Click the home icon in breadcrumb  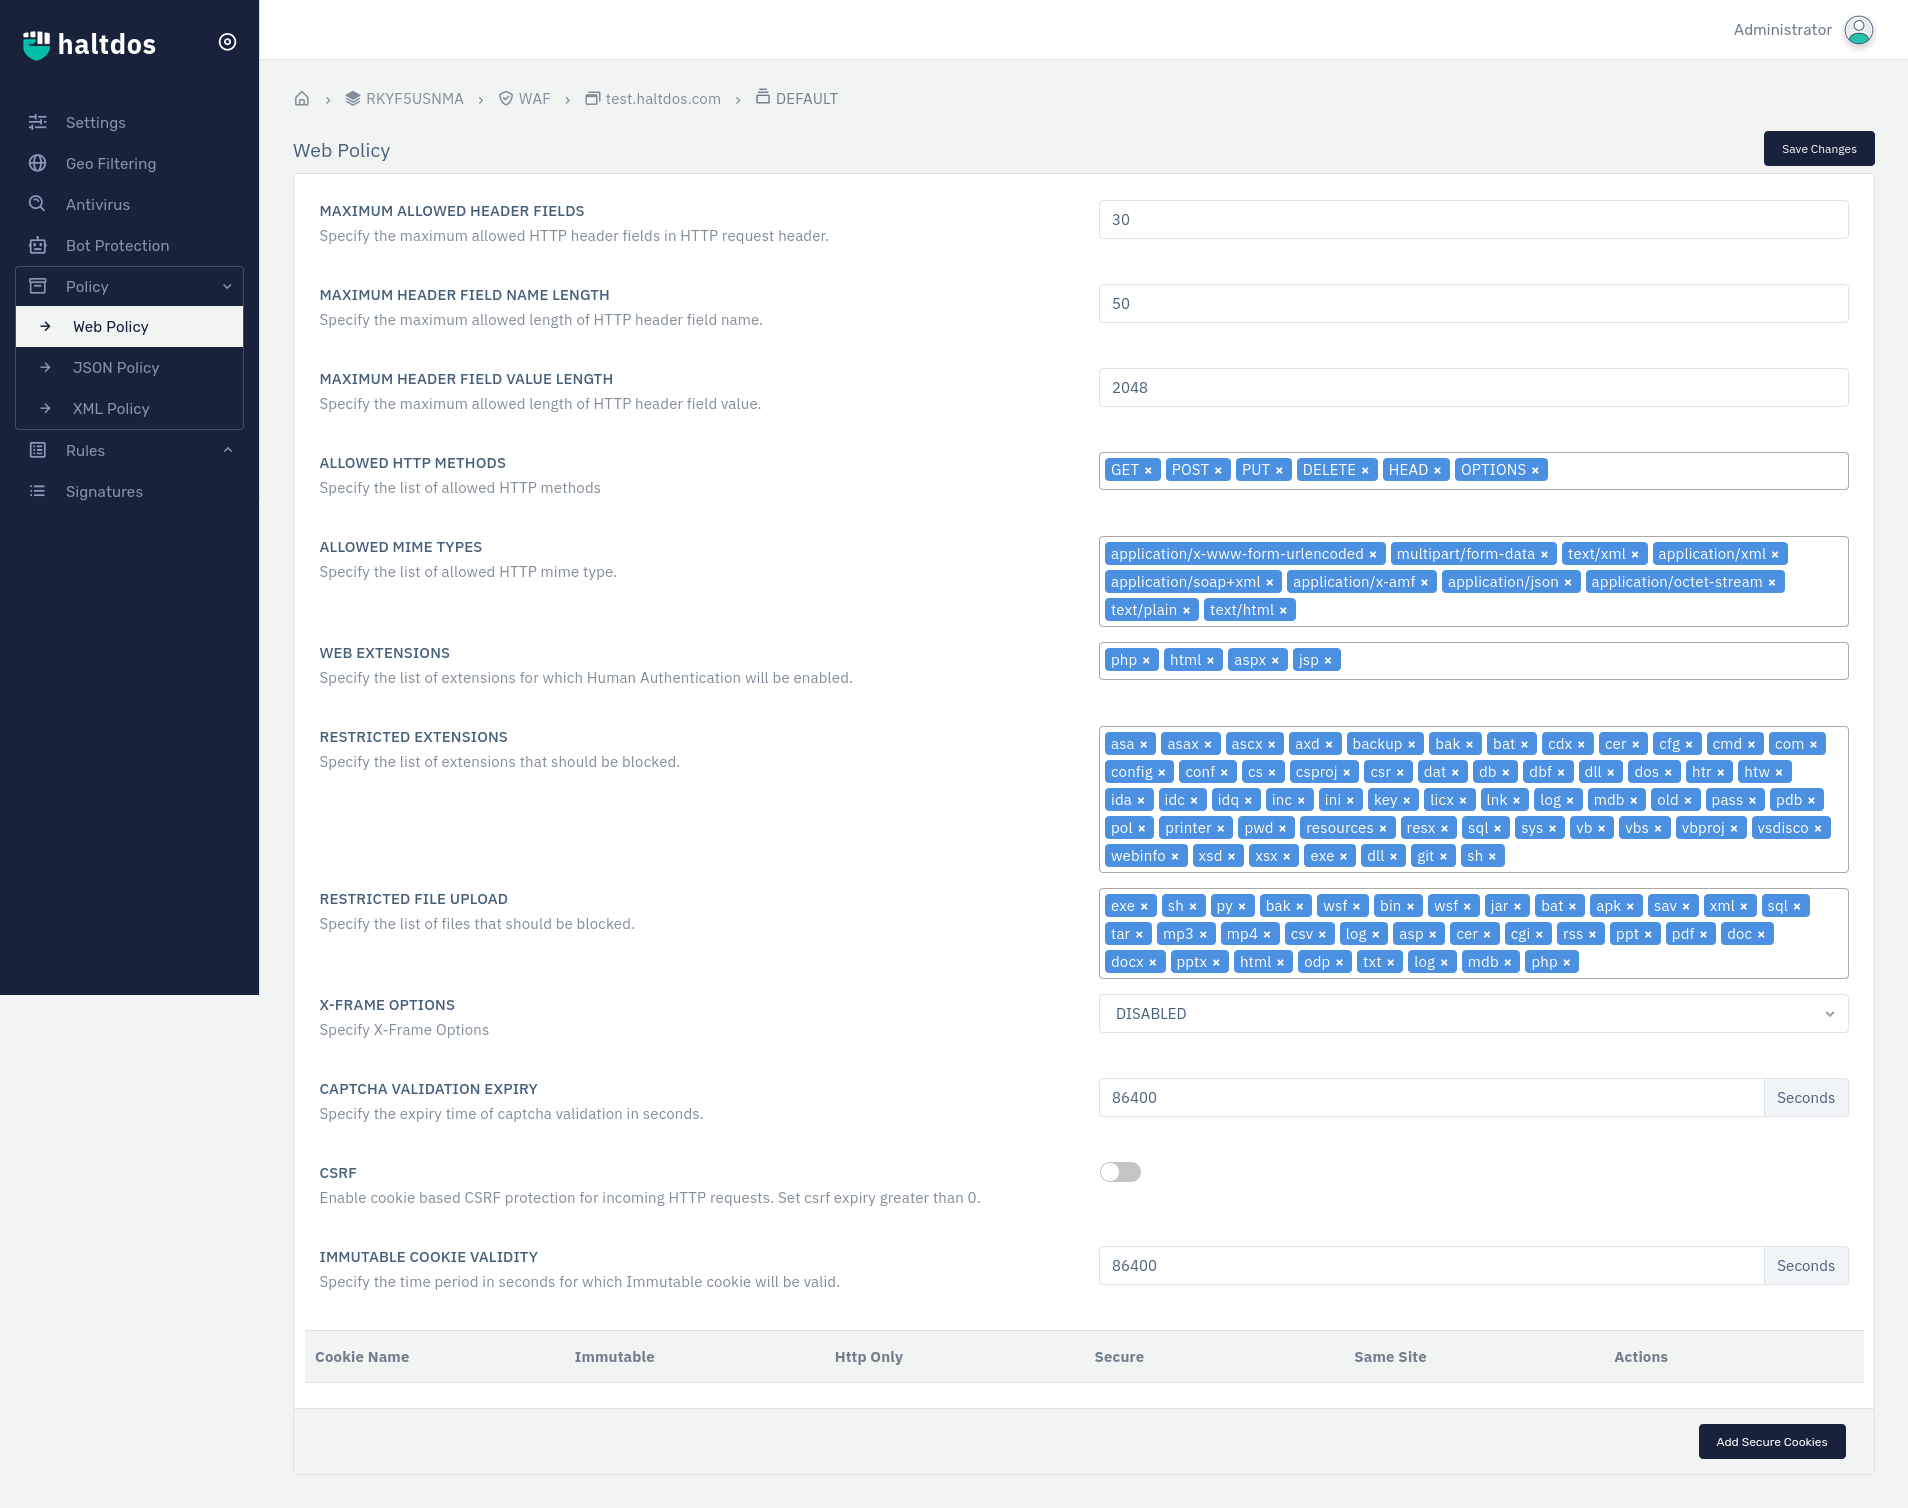[x=302, y=99]
